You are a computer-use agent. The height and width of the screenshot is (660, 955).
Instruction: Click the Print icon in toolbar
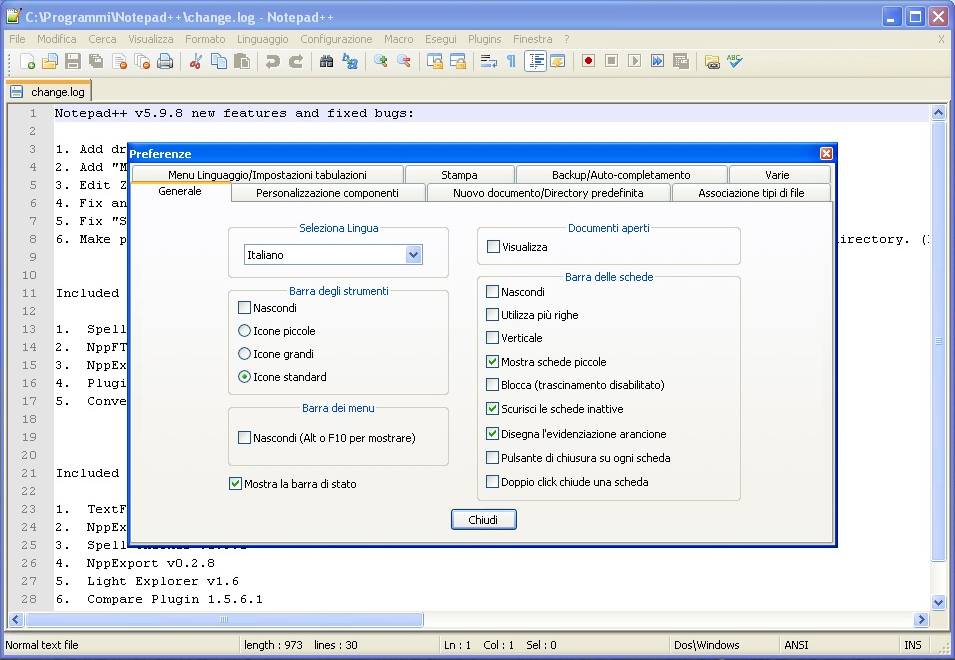coord(165,62)
